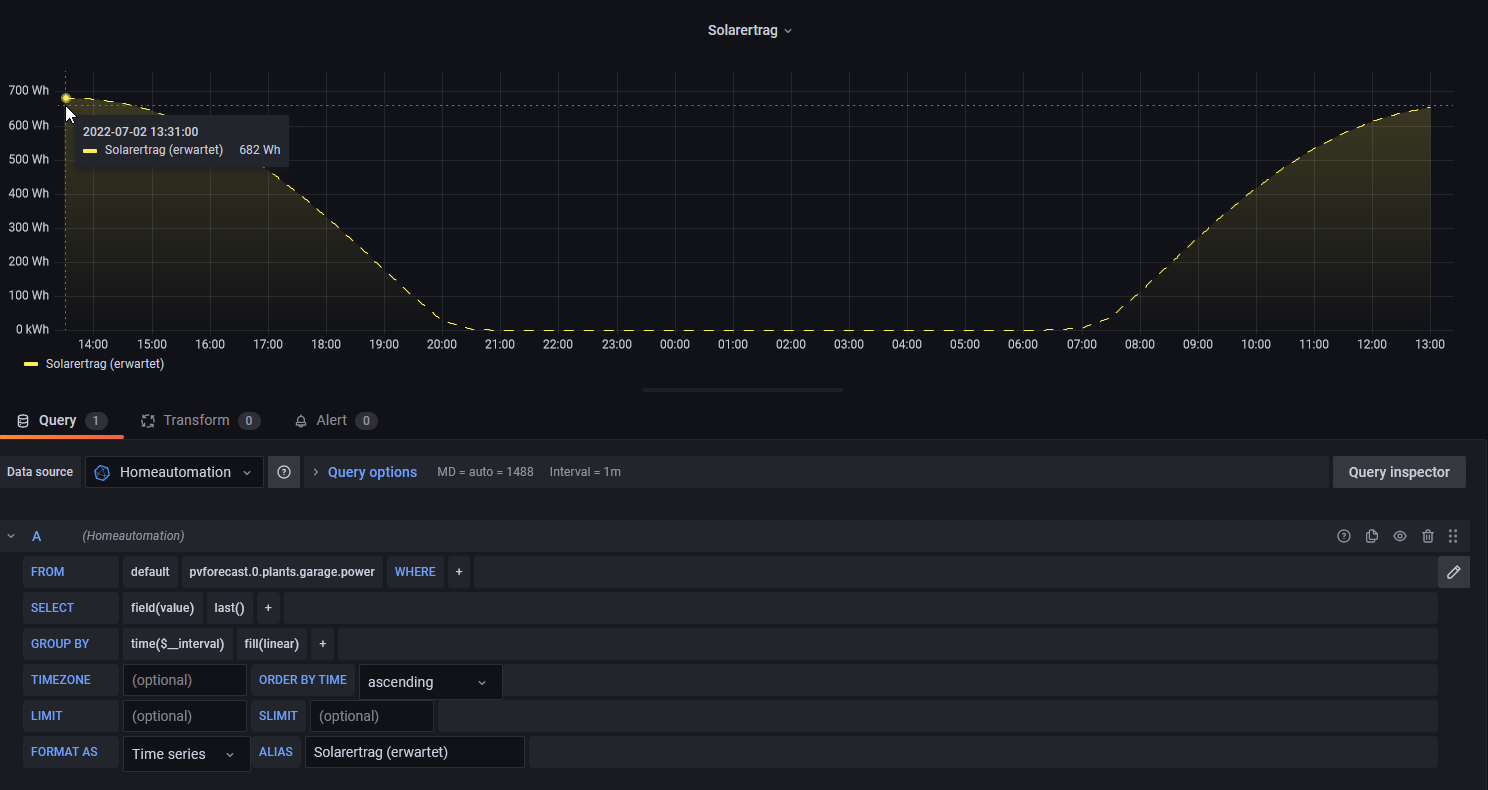Click data source help icon
Viewport: 1488px width, 790px height.
[284, 472]
